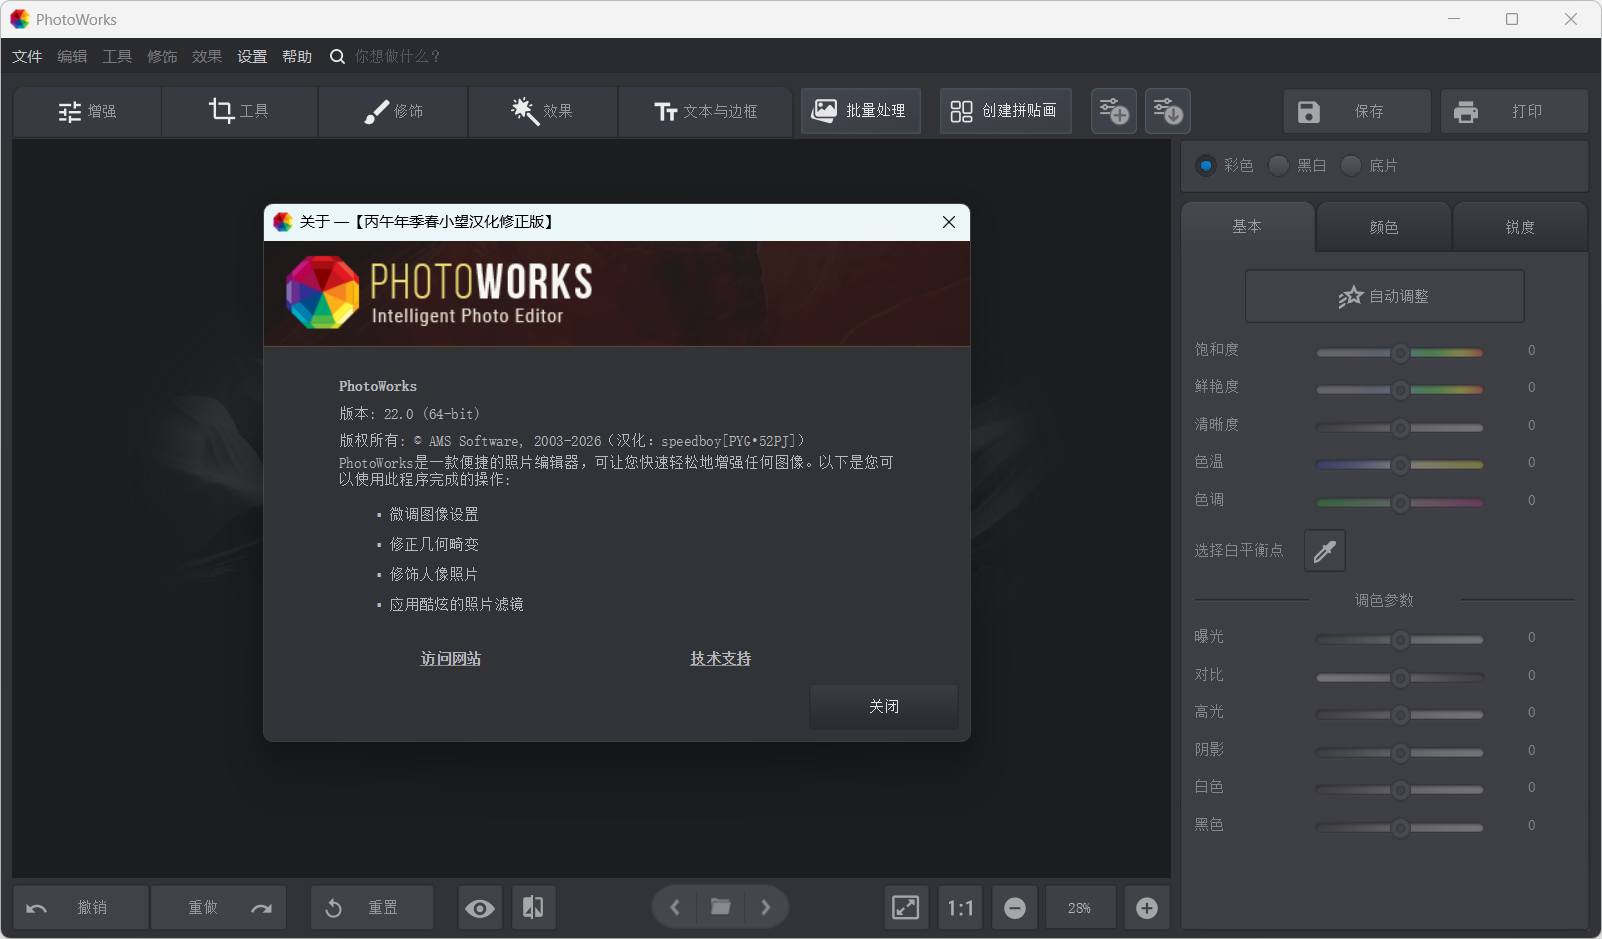Click the 重置 reset button
This screenshot has height=939, width=1602.
[372, 908]
